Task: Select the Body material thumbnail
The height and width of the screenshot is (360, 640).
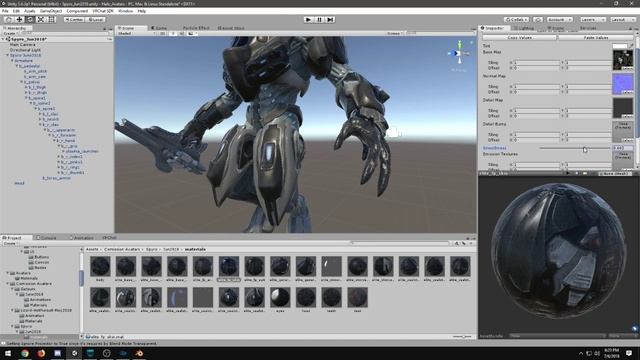Action: click(100, 266)
